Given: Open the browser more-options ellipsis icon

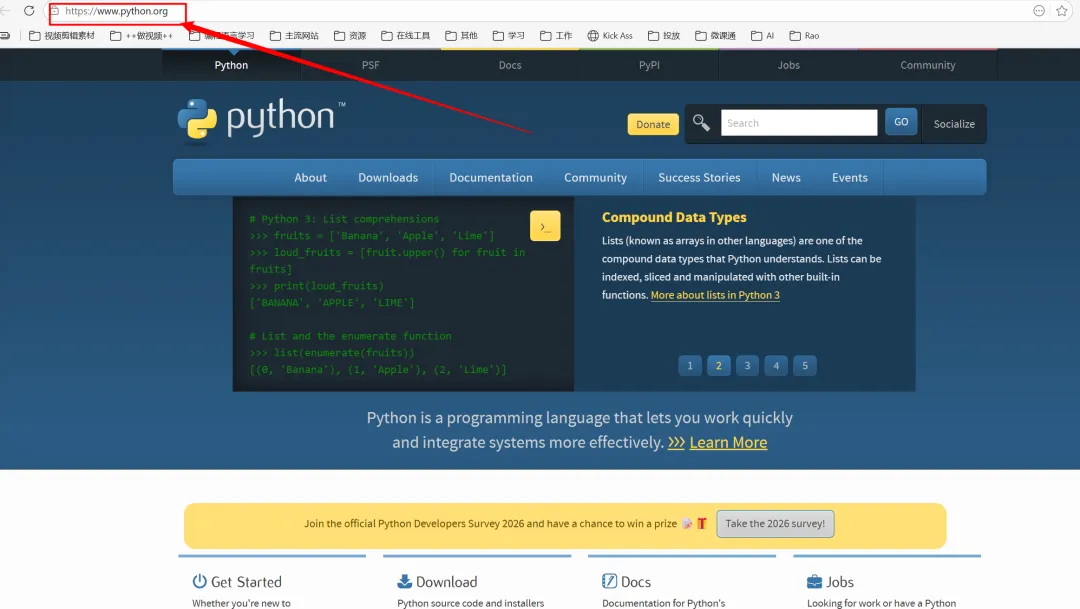Looking at the screenshot, I should click(1039, 11).
